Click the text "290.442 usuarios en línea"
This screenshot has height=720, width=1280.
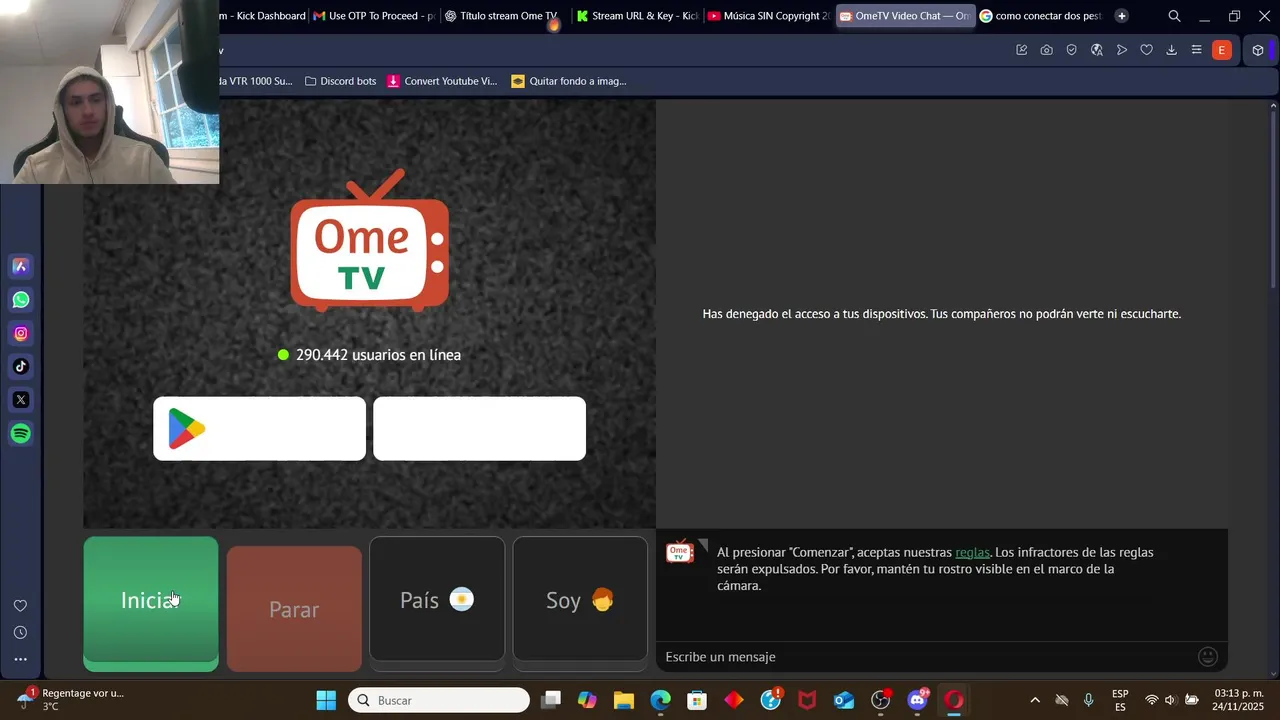point(378,355)
